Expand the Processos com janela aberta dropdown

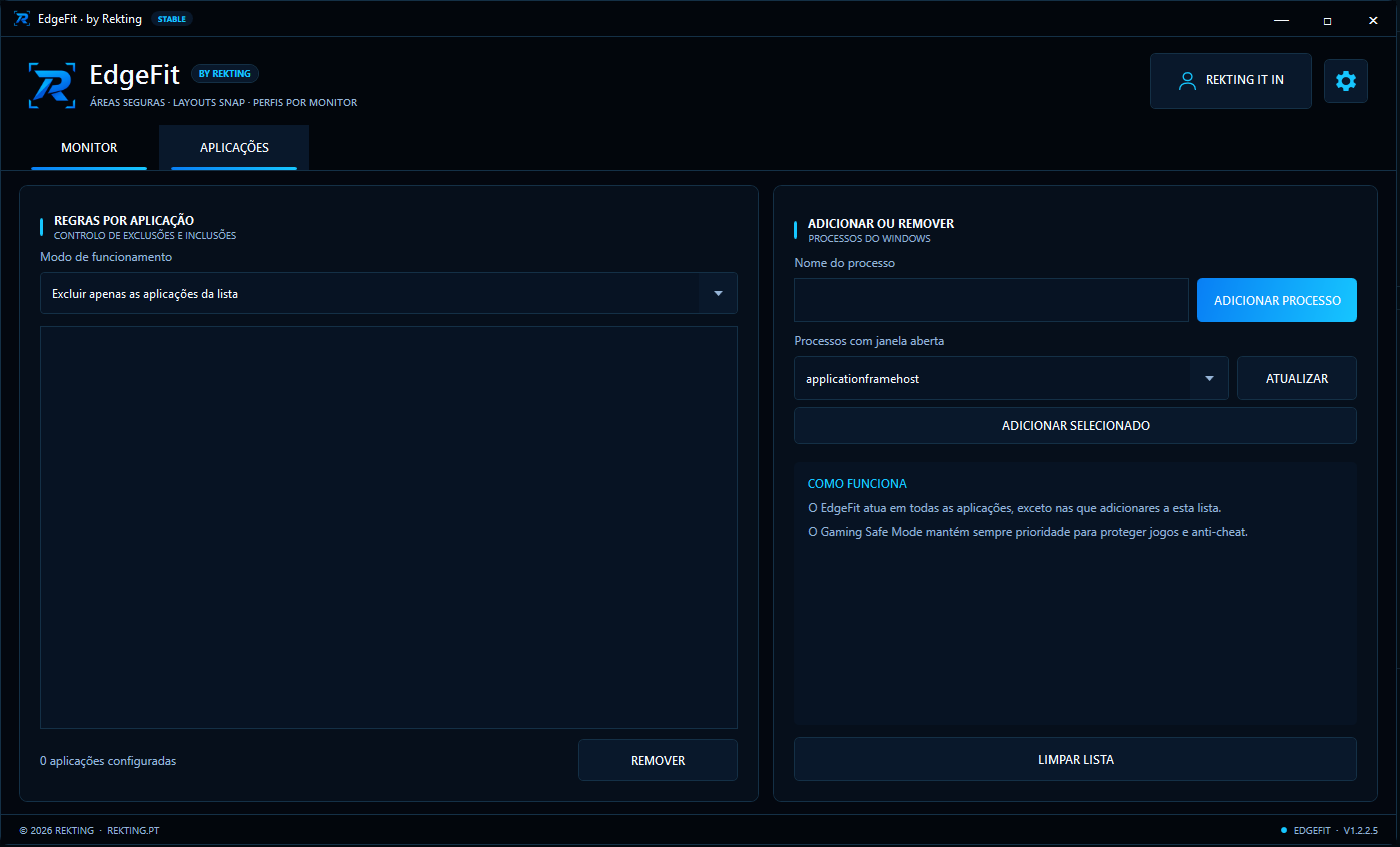tap(1011, 379)
